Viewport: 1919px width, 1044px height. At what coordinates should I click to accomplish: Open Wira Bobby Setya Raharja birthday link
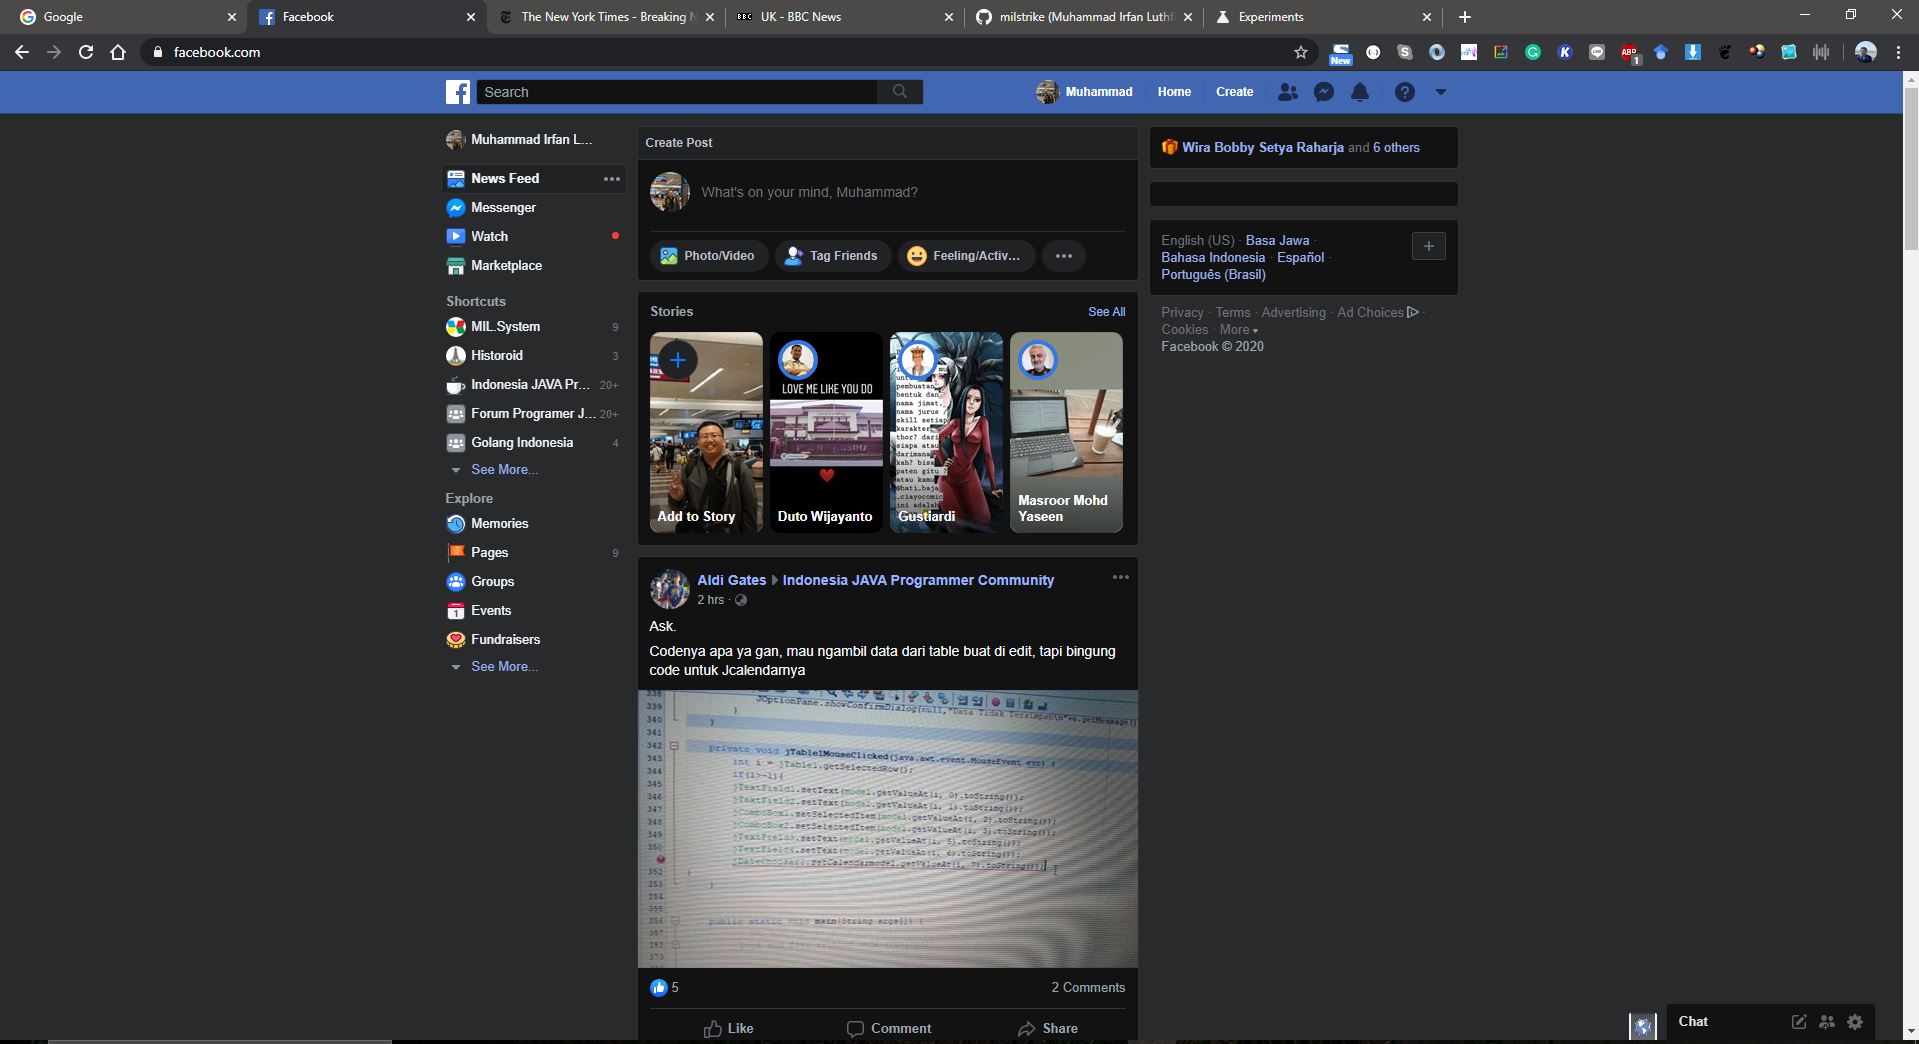[1263, 147]
